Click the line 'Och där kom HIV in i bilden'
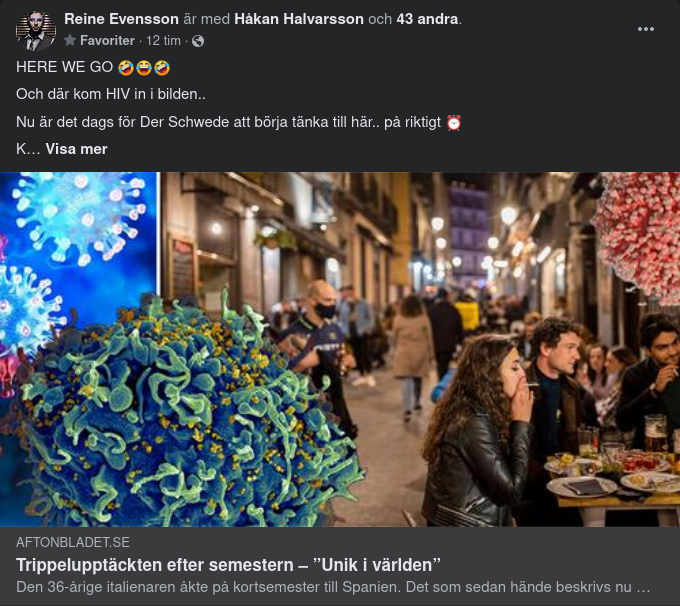 tap(111, 94)
